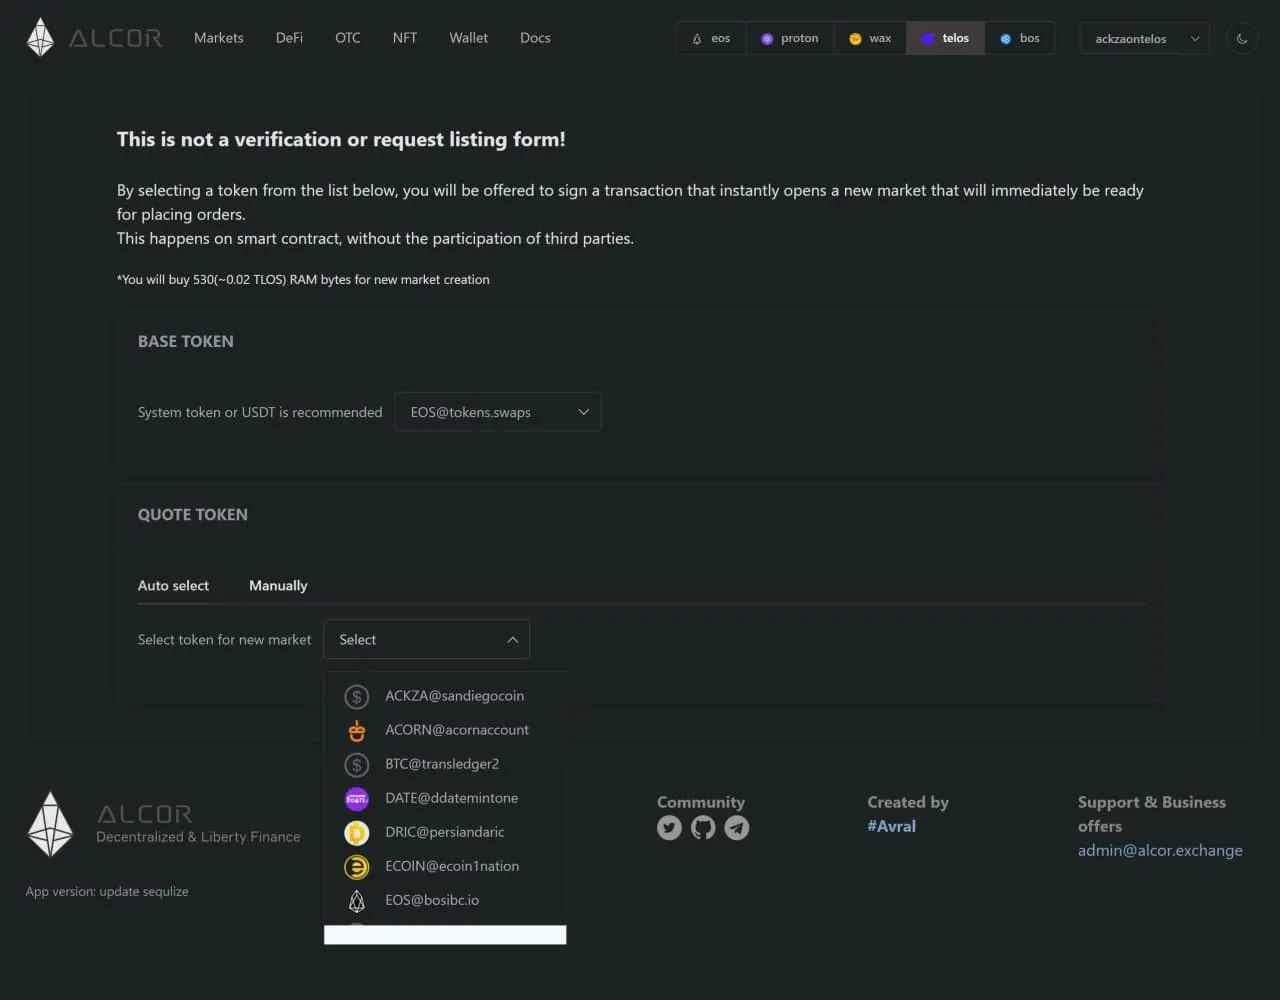This screenshot has height=1000, width=1280.
Task: Click the ACKZA token icon
Action: point(357,697)
